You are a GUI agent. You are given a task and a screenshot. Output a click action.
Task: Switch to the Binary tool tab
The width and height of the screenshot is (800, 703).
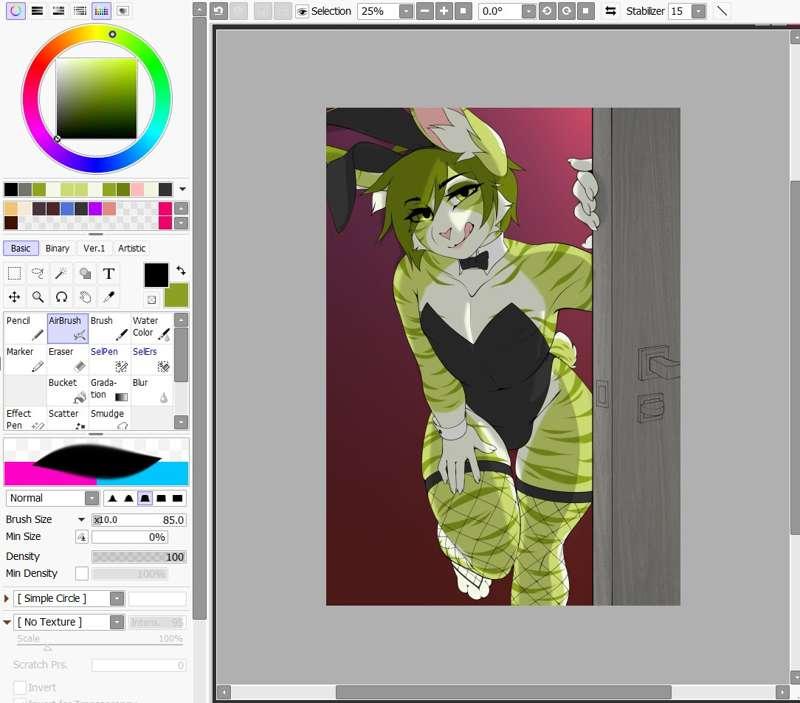coord(57,248)
